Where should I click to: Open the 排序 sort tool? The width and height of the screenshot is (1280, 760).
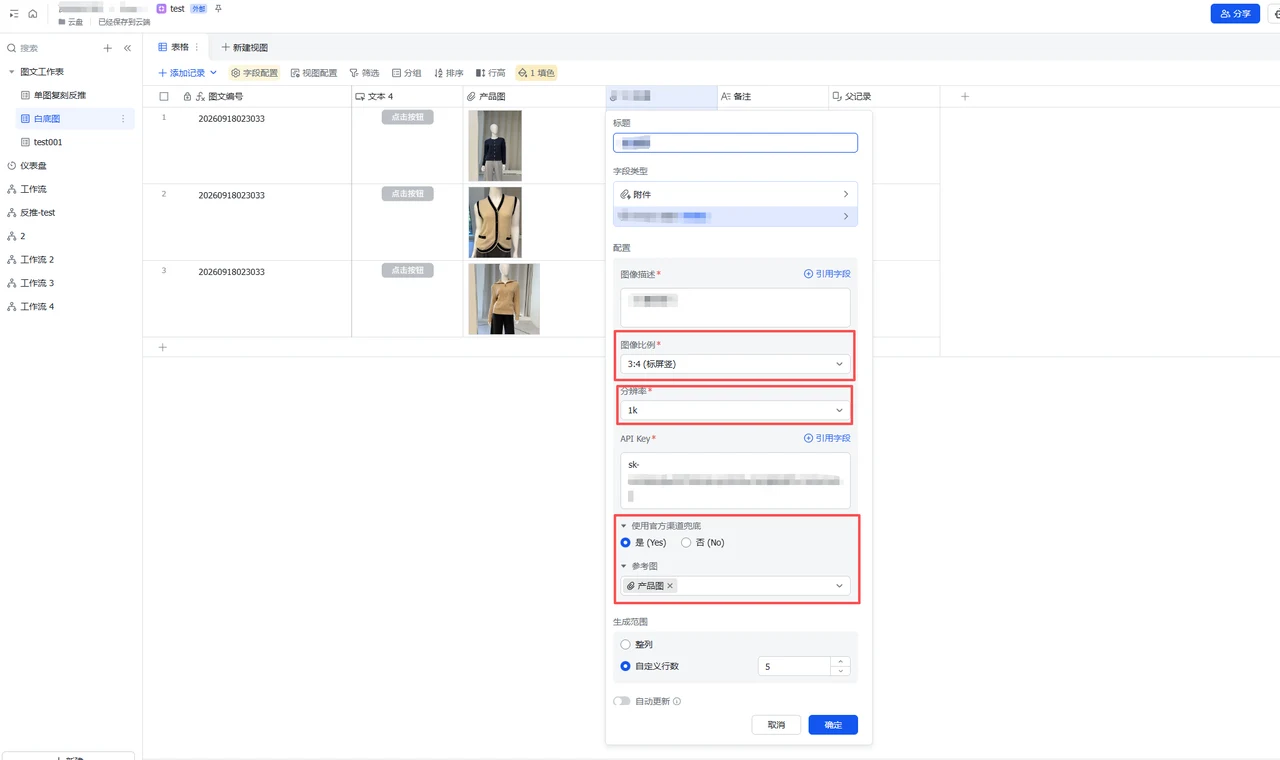pos(449,73)
